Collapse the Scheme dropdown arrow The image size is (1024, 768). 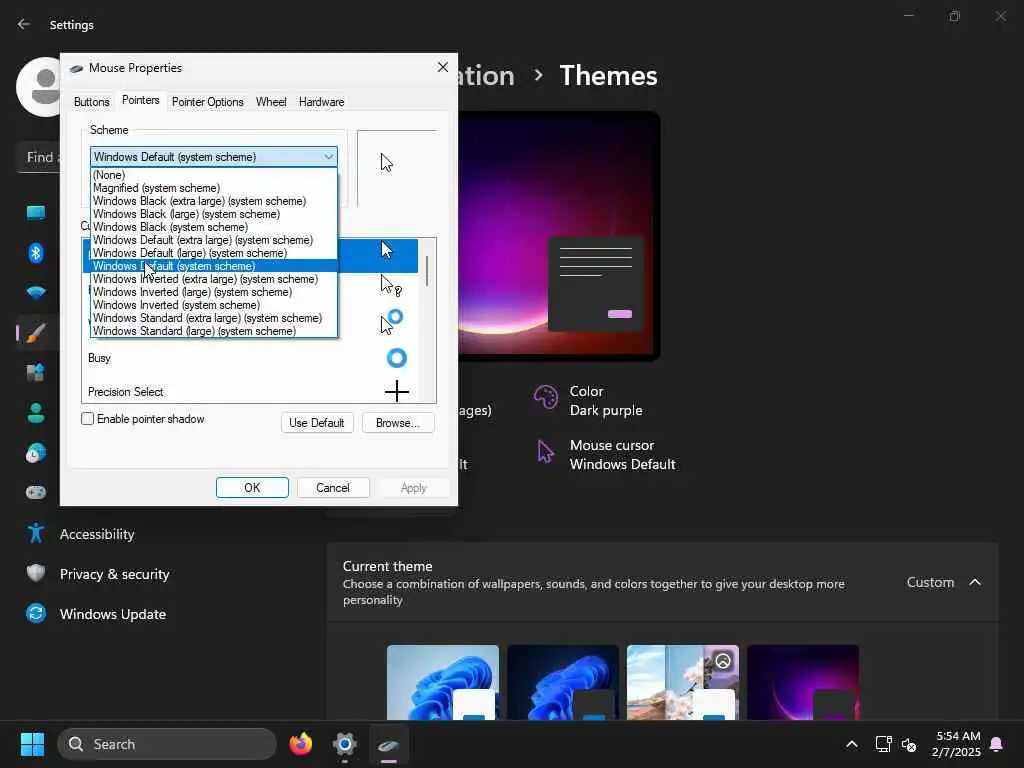pos(328,157)
